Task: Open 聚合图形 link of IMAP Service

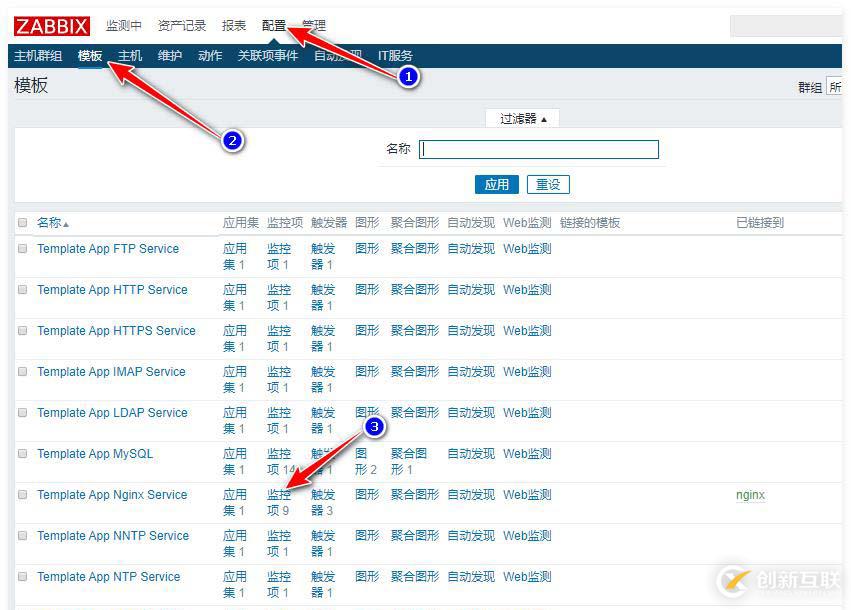Action: (x=415, y=372)
